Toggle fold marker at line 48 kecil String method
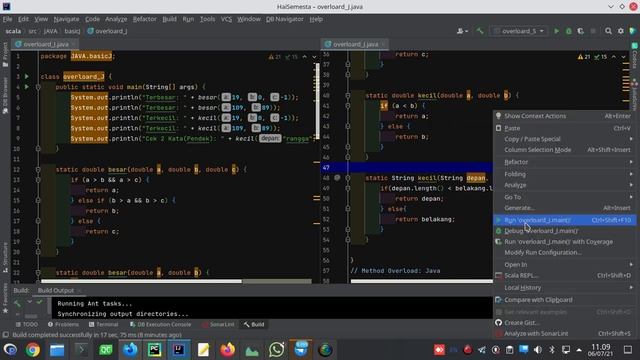The height and width of the screenshot is (360, 640). pos(348,178)
